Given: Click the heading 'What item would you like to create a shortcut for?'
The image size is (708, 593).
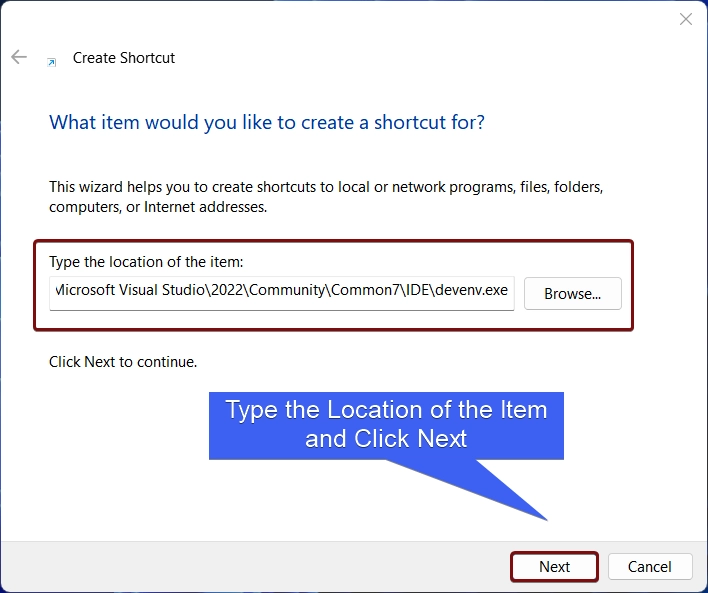Looking at the screenshot, I should pyautogui.click(x=267, y=122).
